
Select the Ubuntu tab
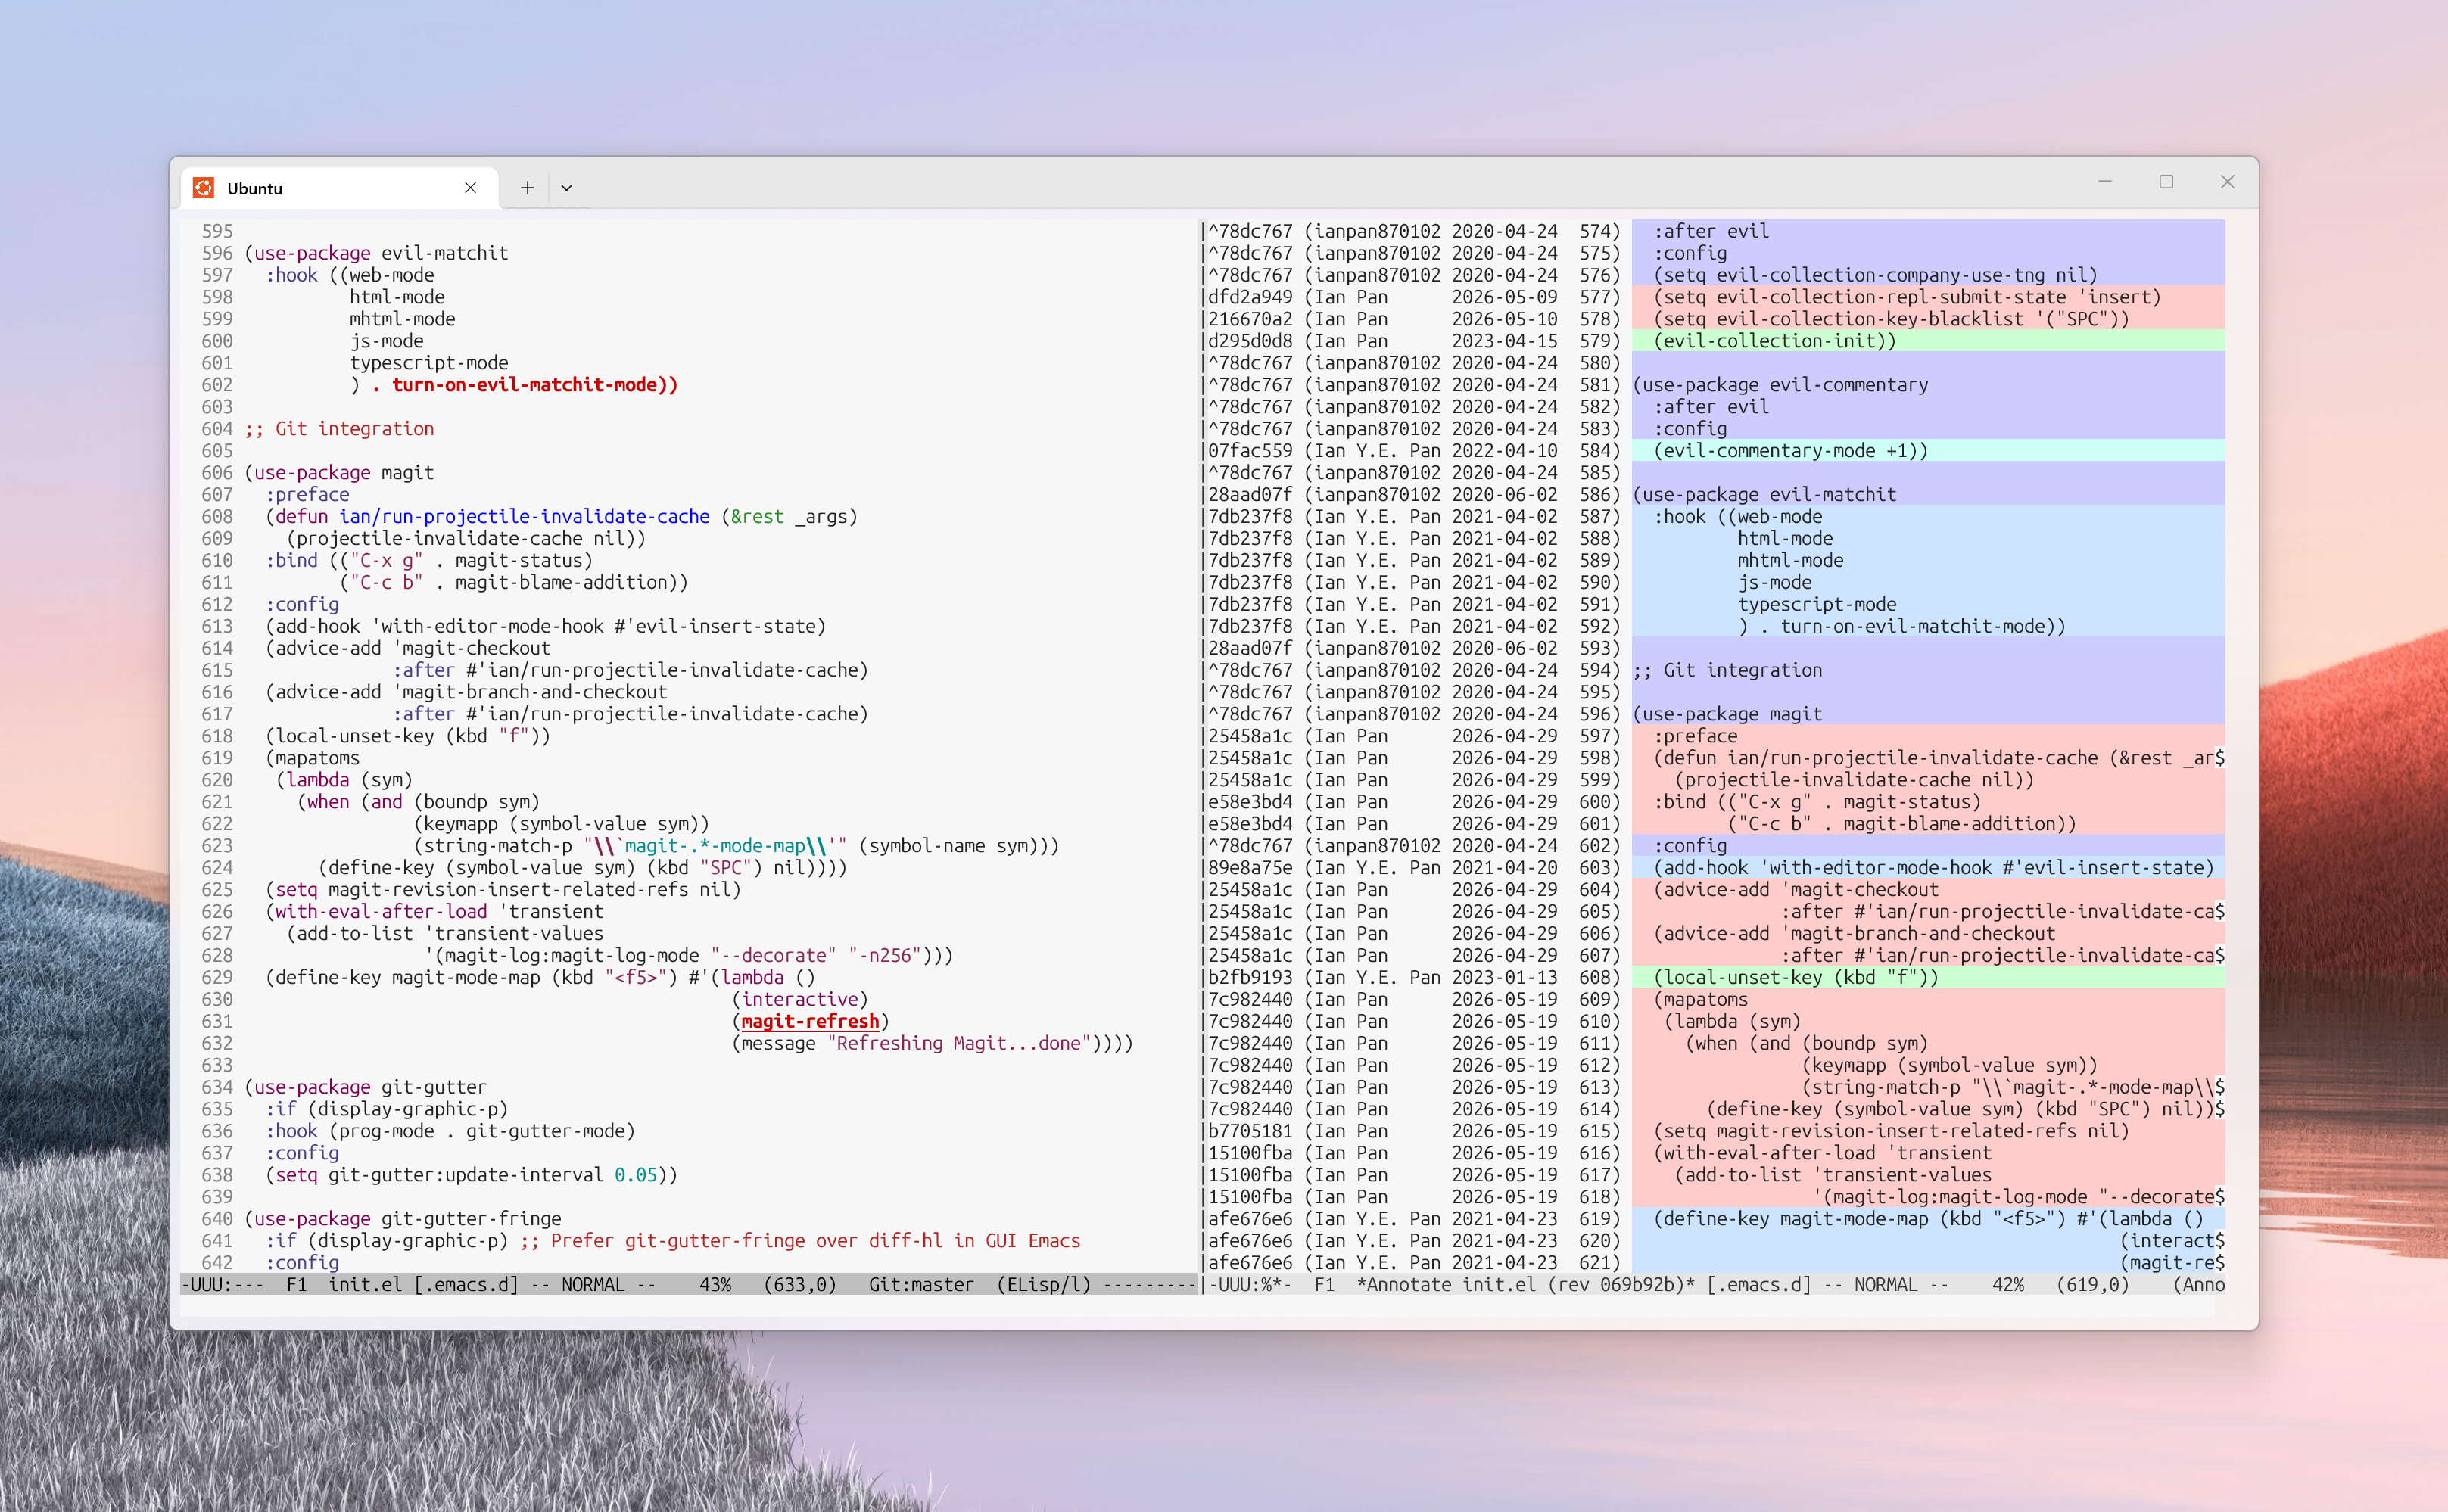coord(340,188)
